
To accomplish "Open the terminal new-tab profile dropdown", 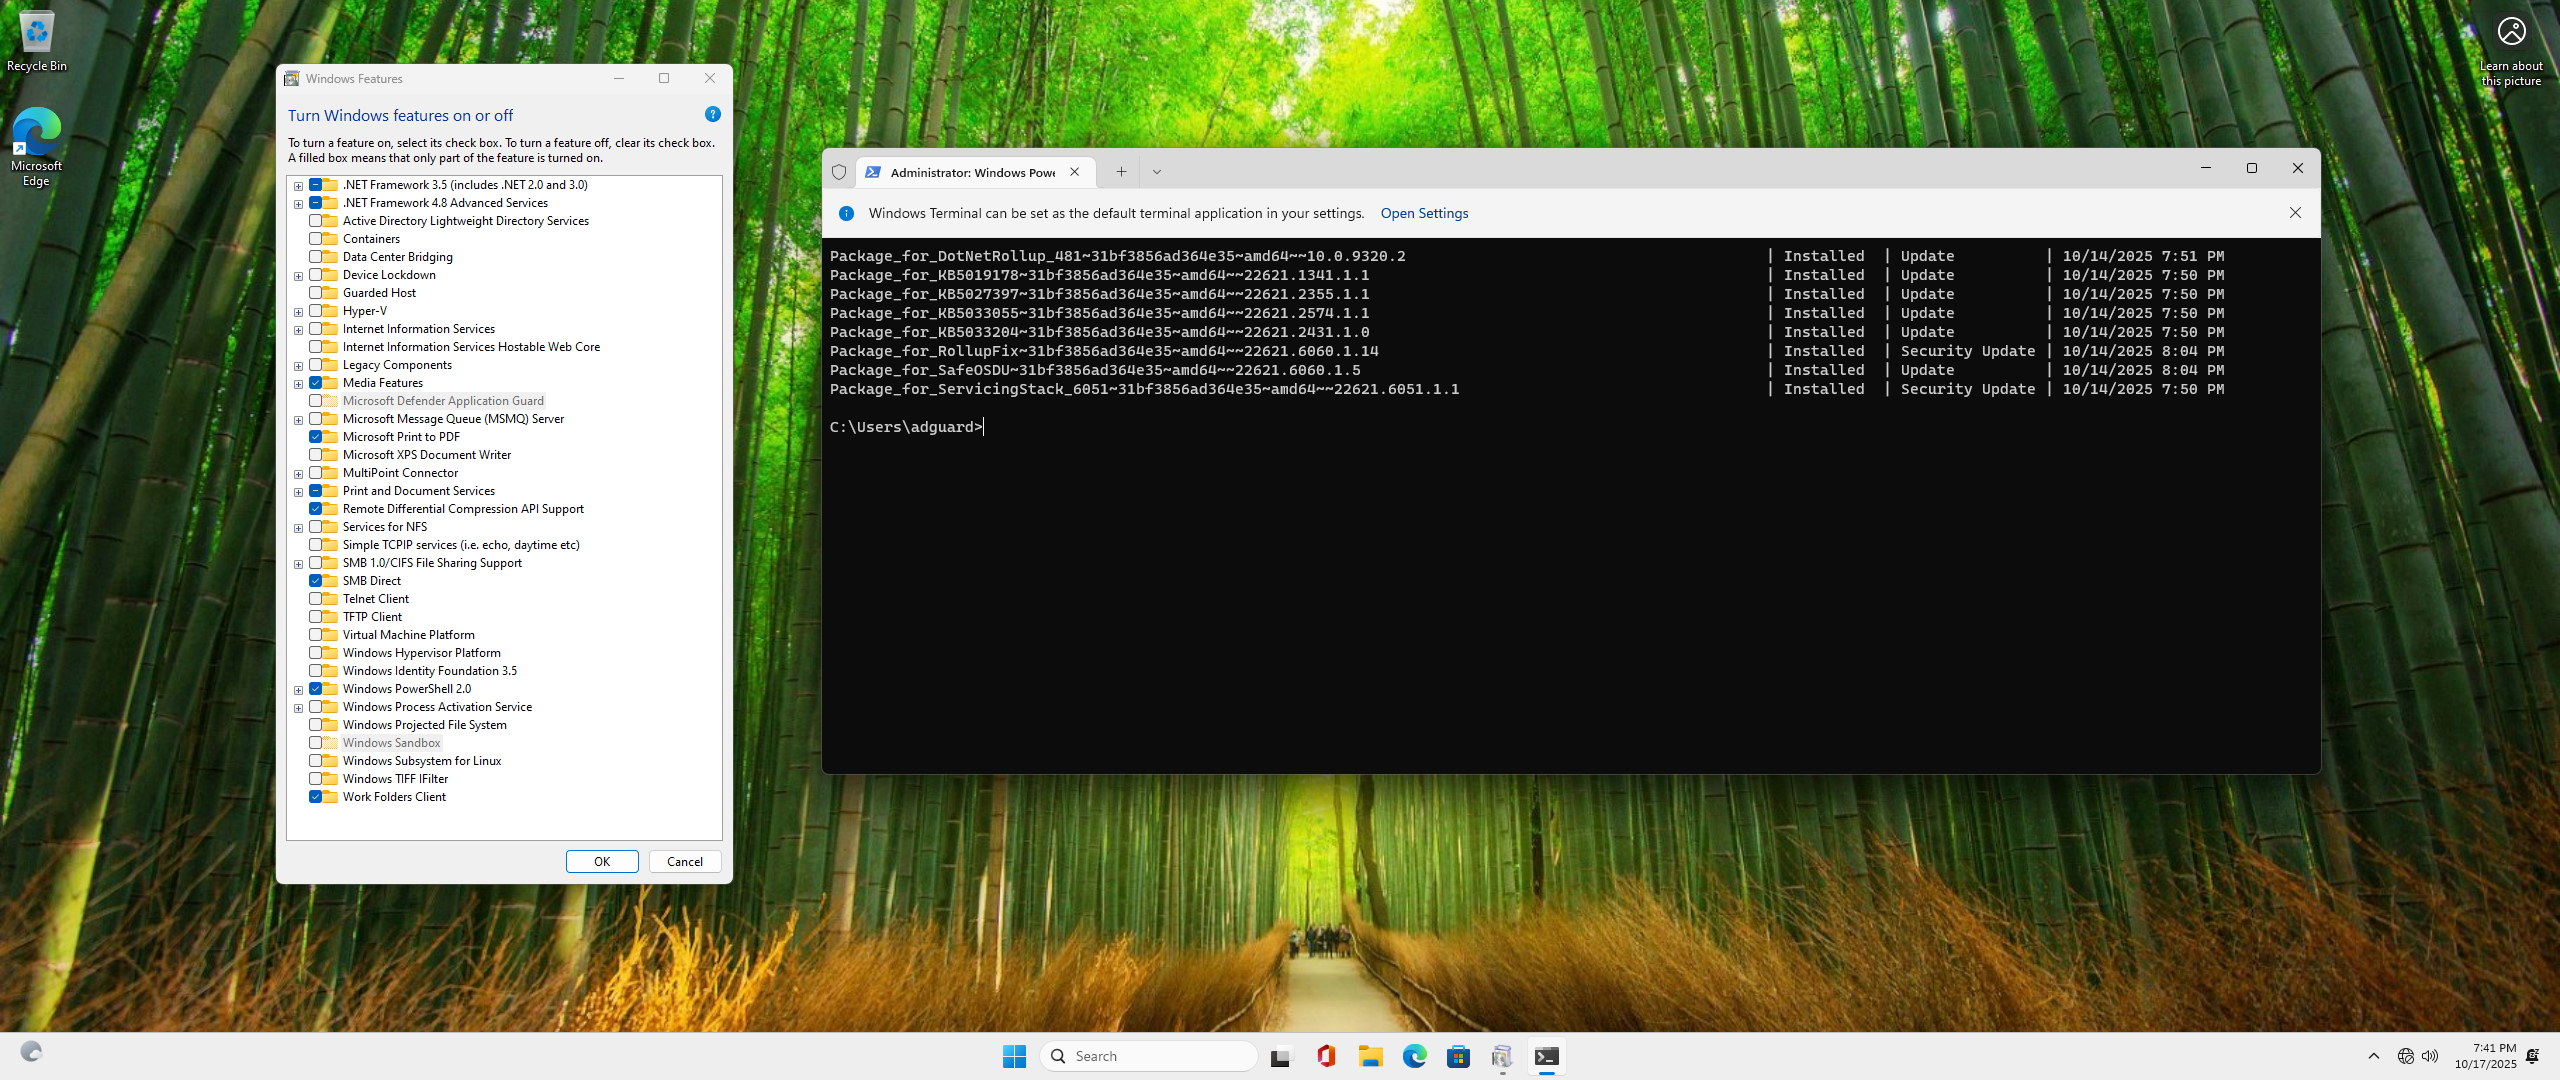I will (x=1157, y=172).
